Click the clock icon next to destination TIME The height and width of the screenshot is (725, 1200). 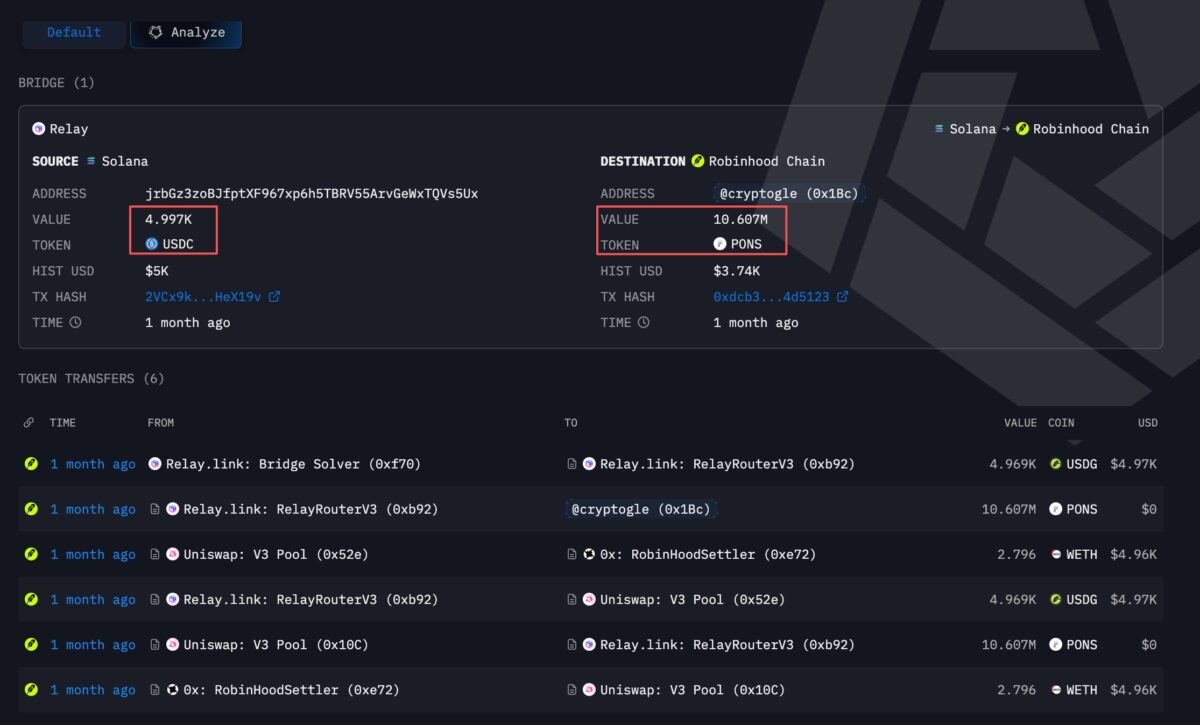(644, 323)
